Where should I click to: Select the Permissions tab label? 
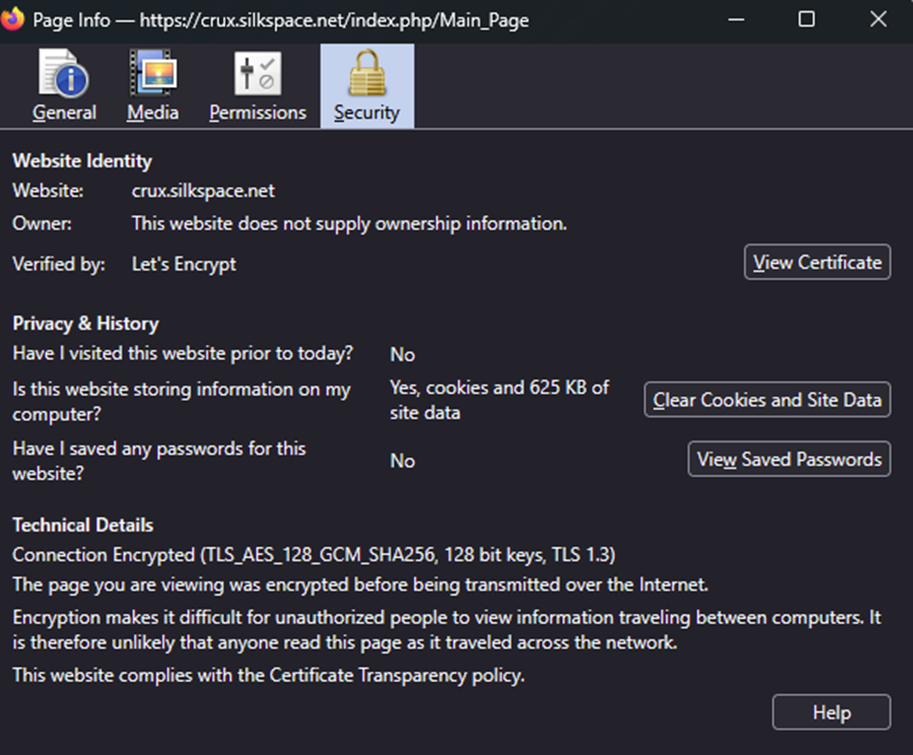[257, 113]
